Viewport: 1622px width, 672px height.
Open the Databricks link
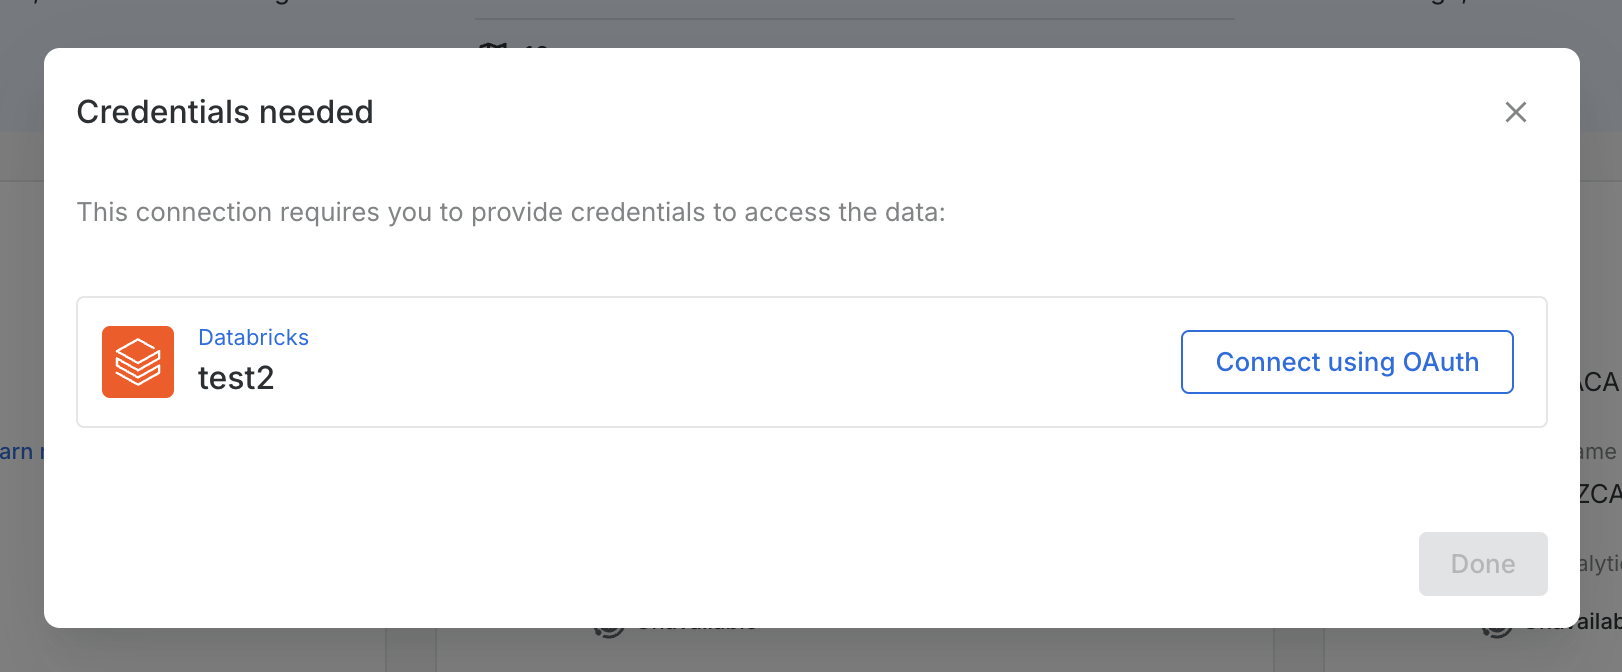pyautogui.click(x=253, y=338)
